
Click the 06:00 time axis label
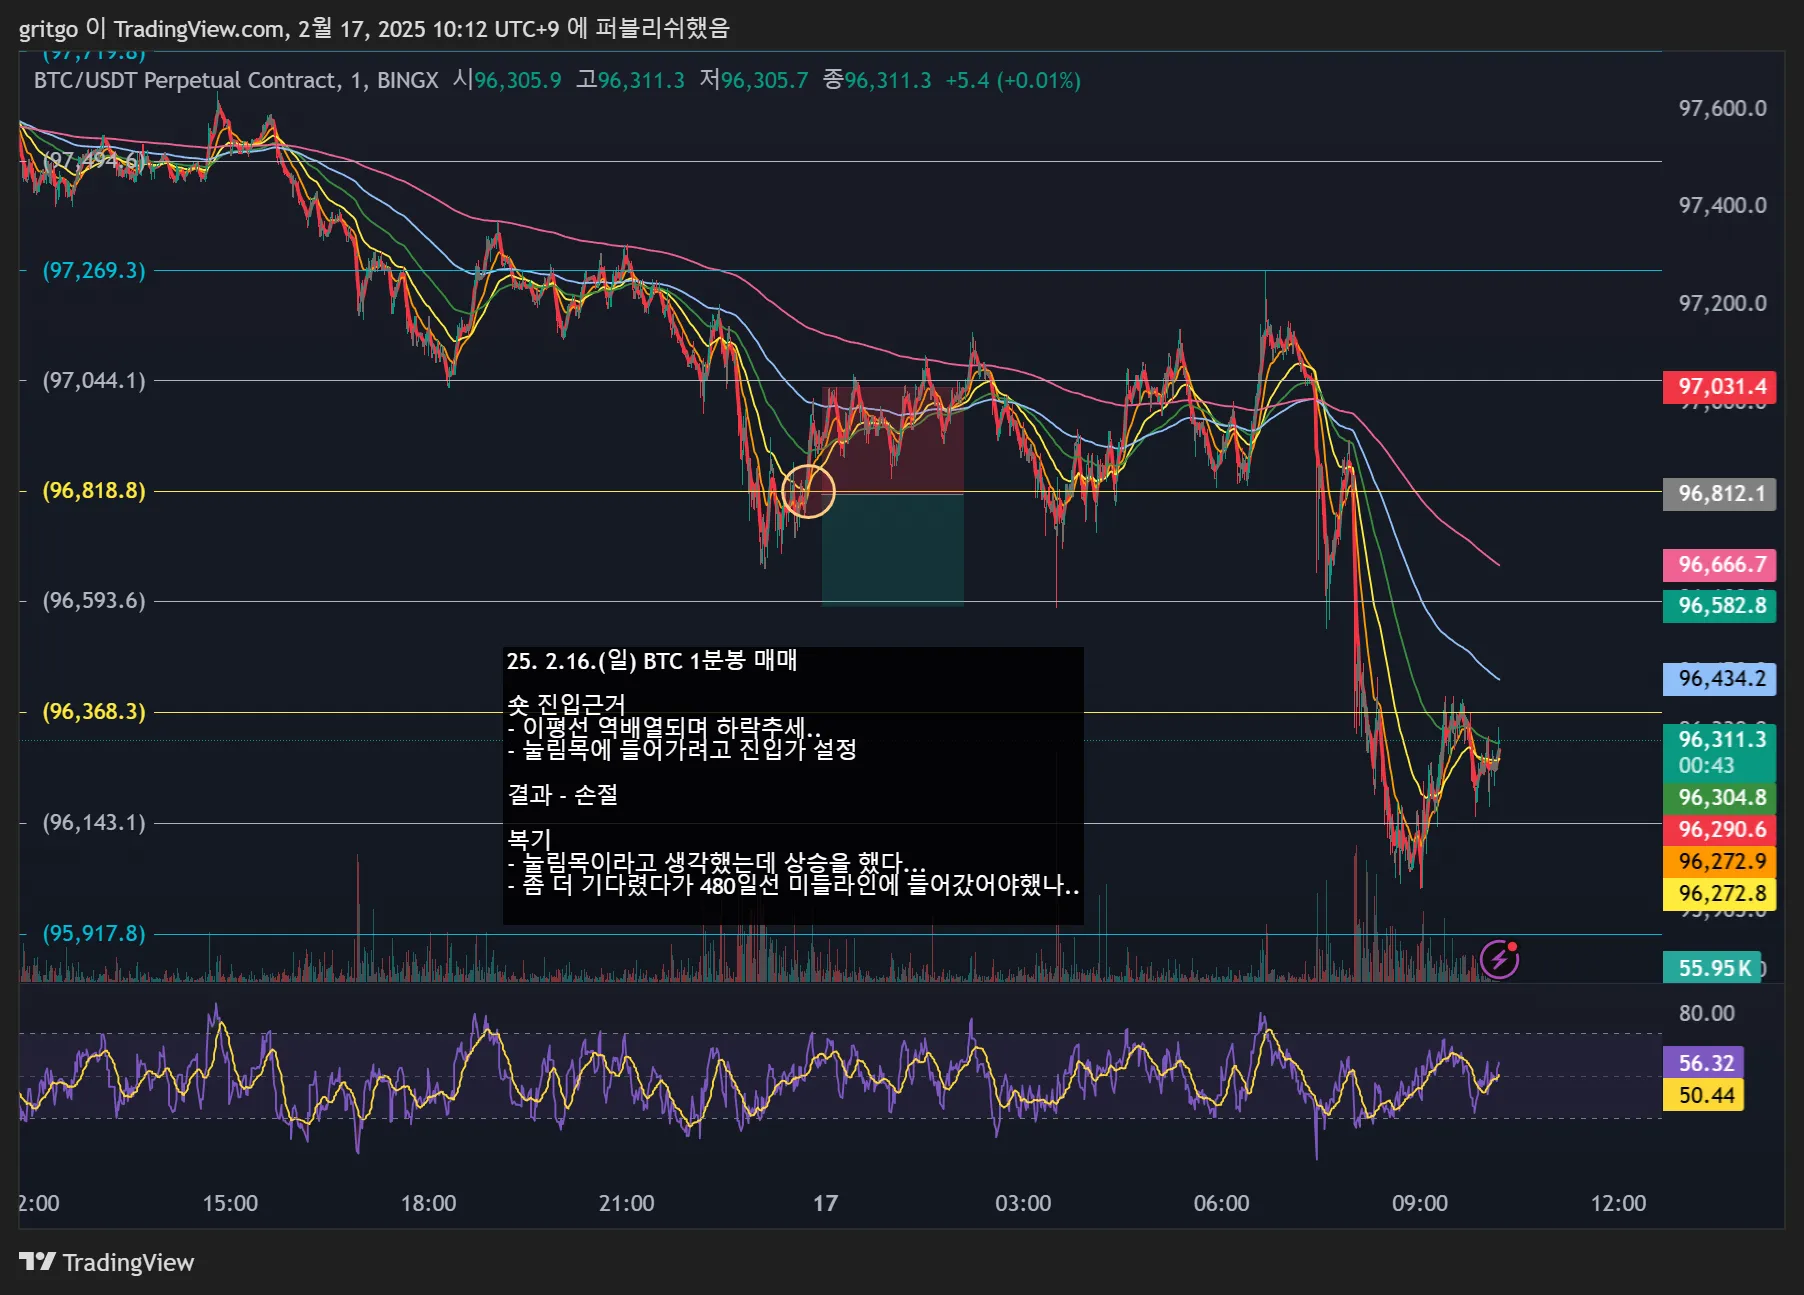[1221, 1204]
